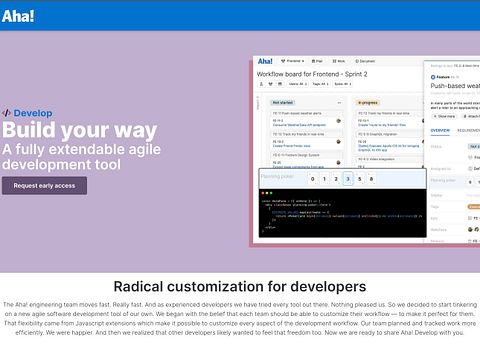Click the Show more button in detail panel
The image size is (480, 360).
(444, 116)
